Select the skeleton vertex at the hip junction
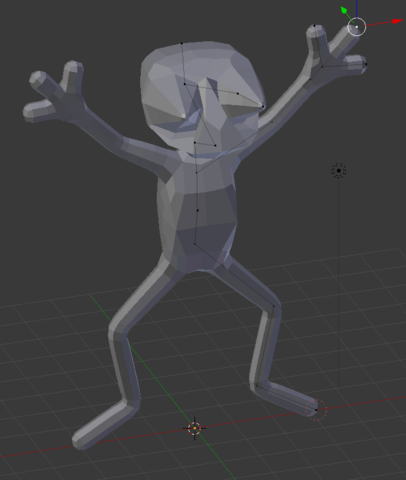406x480 pixels. coord(195,244)
